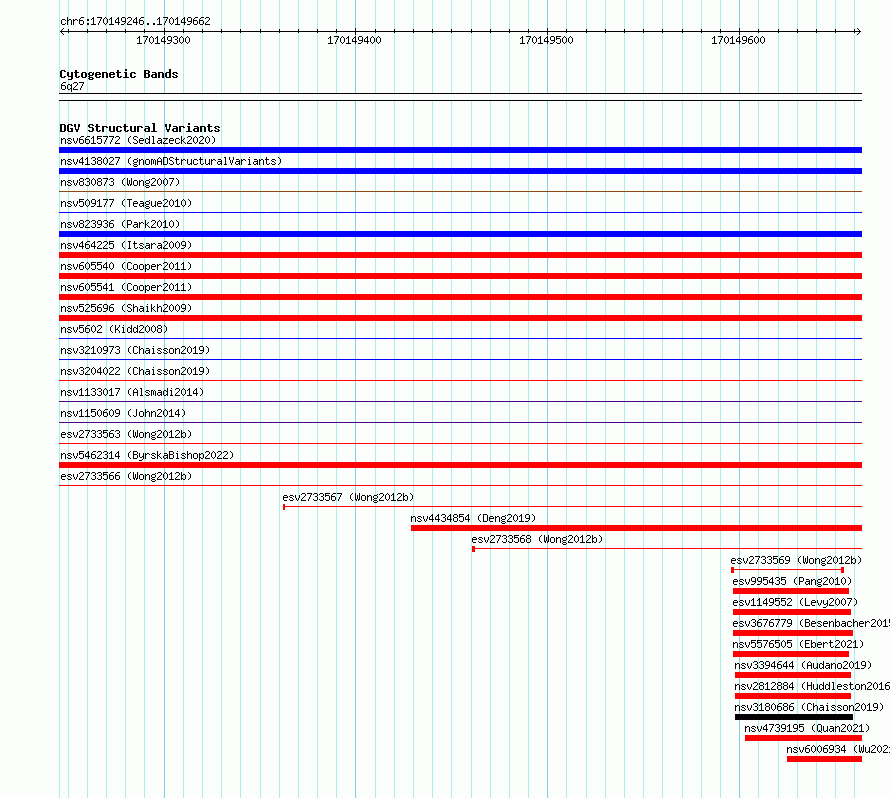Click nsv3394644 (Audano2019) label
The image size is (890, 798).
coord(803,665)
